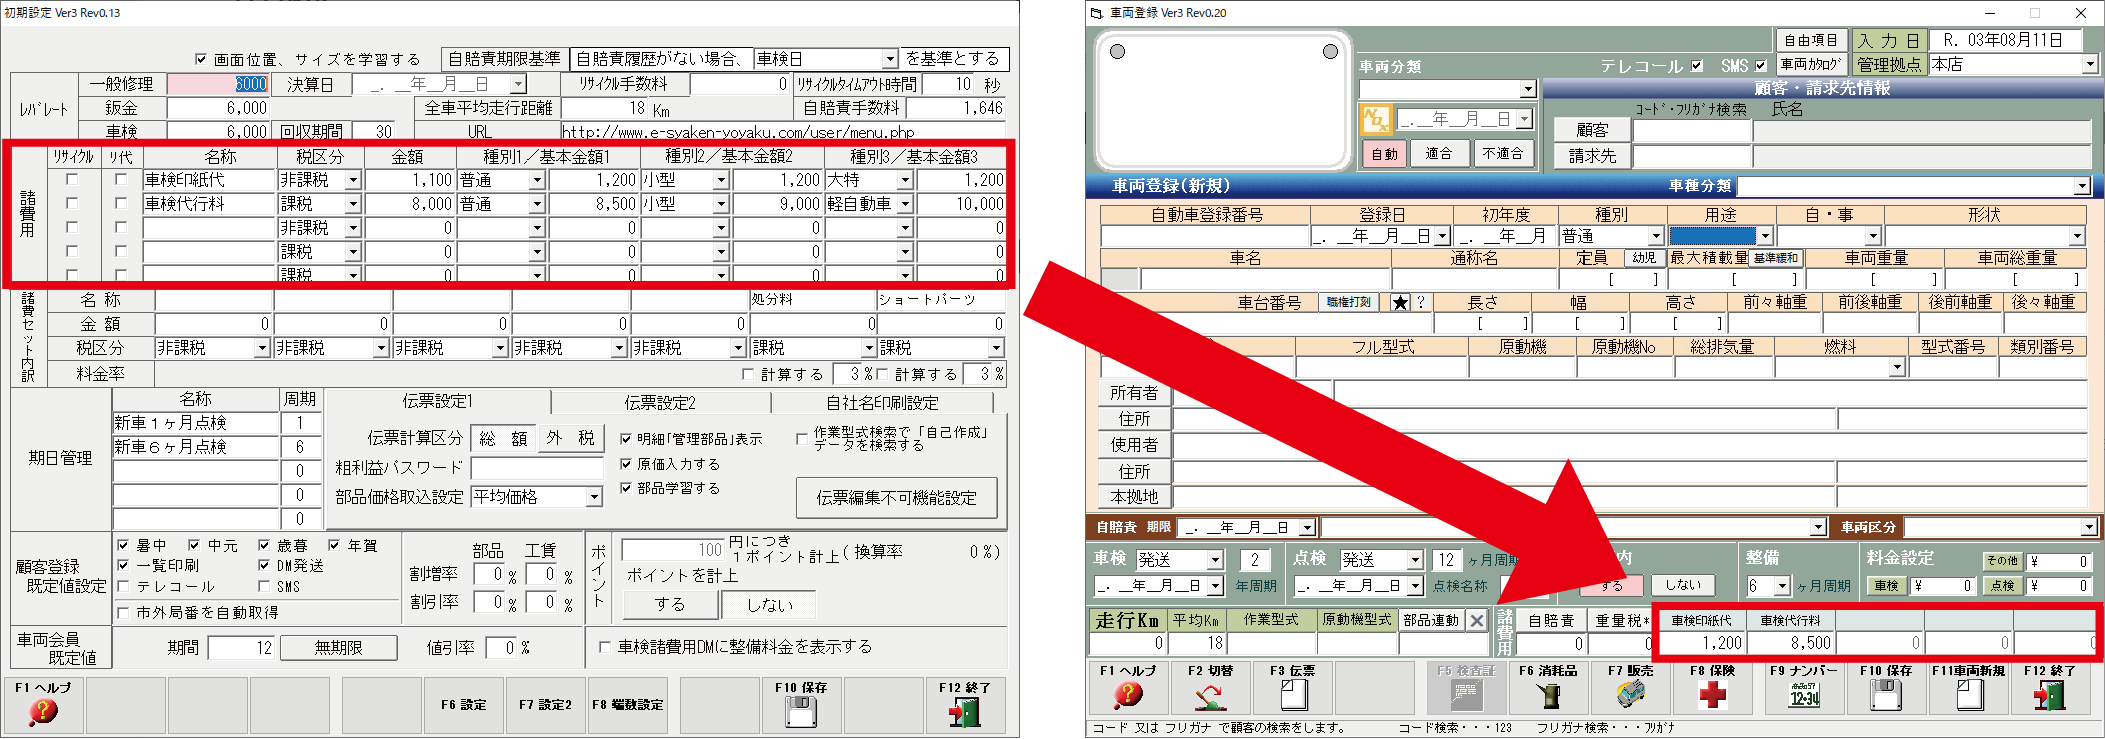The image size is (2105, 739).
Task: Click the F8 端数設定 button
Action: (628, 703)
